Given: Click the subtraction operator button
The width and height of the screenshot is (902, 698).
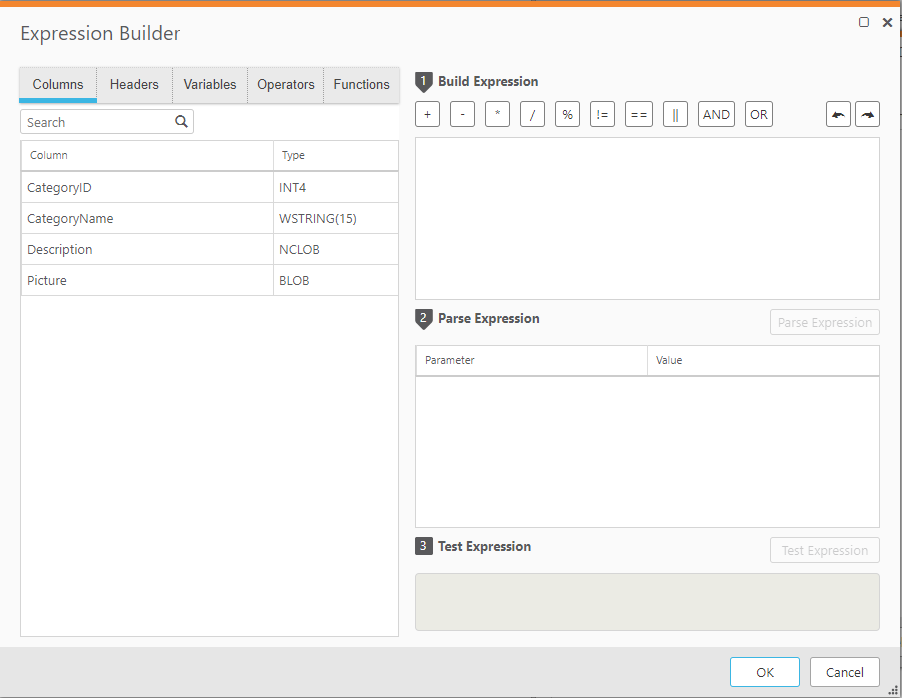Looking at the screenshot, I should pyautogui.click(x=462, y=114).
